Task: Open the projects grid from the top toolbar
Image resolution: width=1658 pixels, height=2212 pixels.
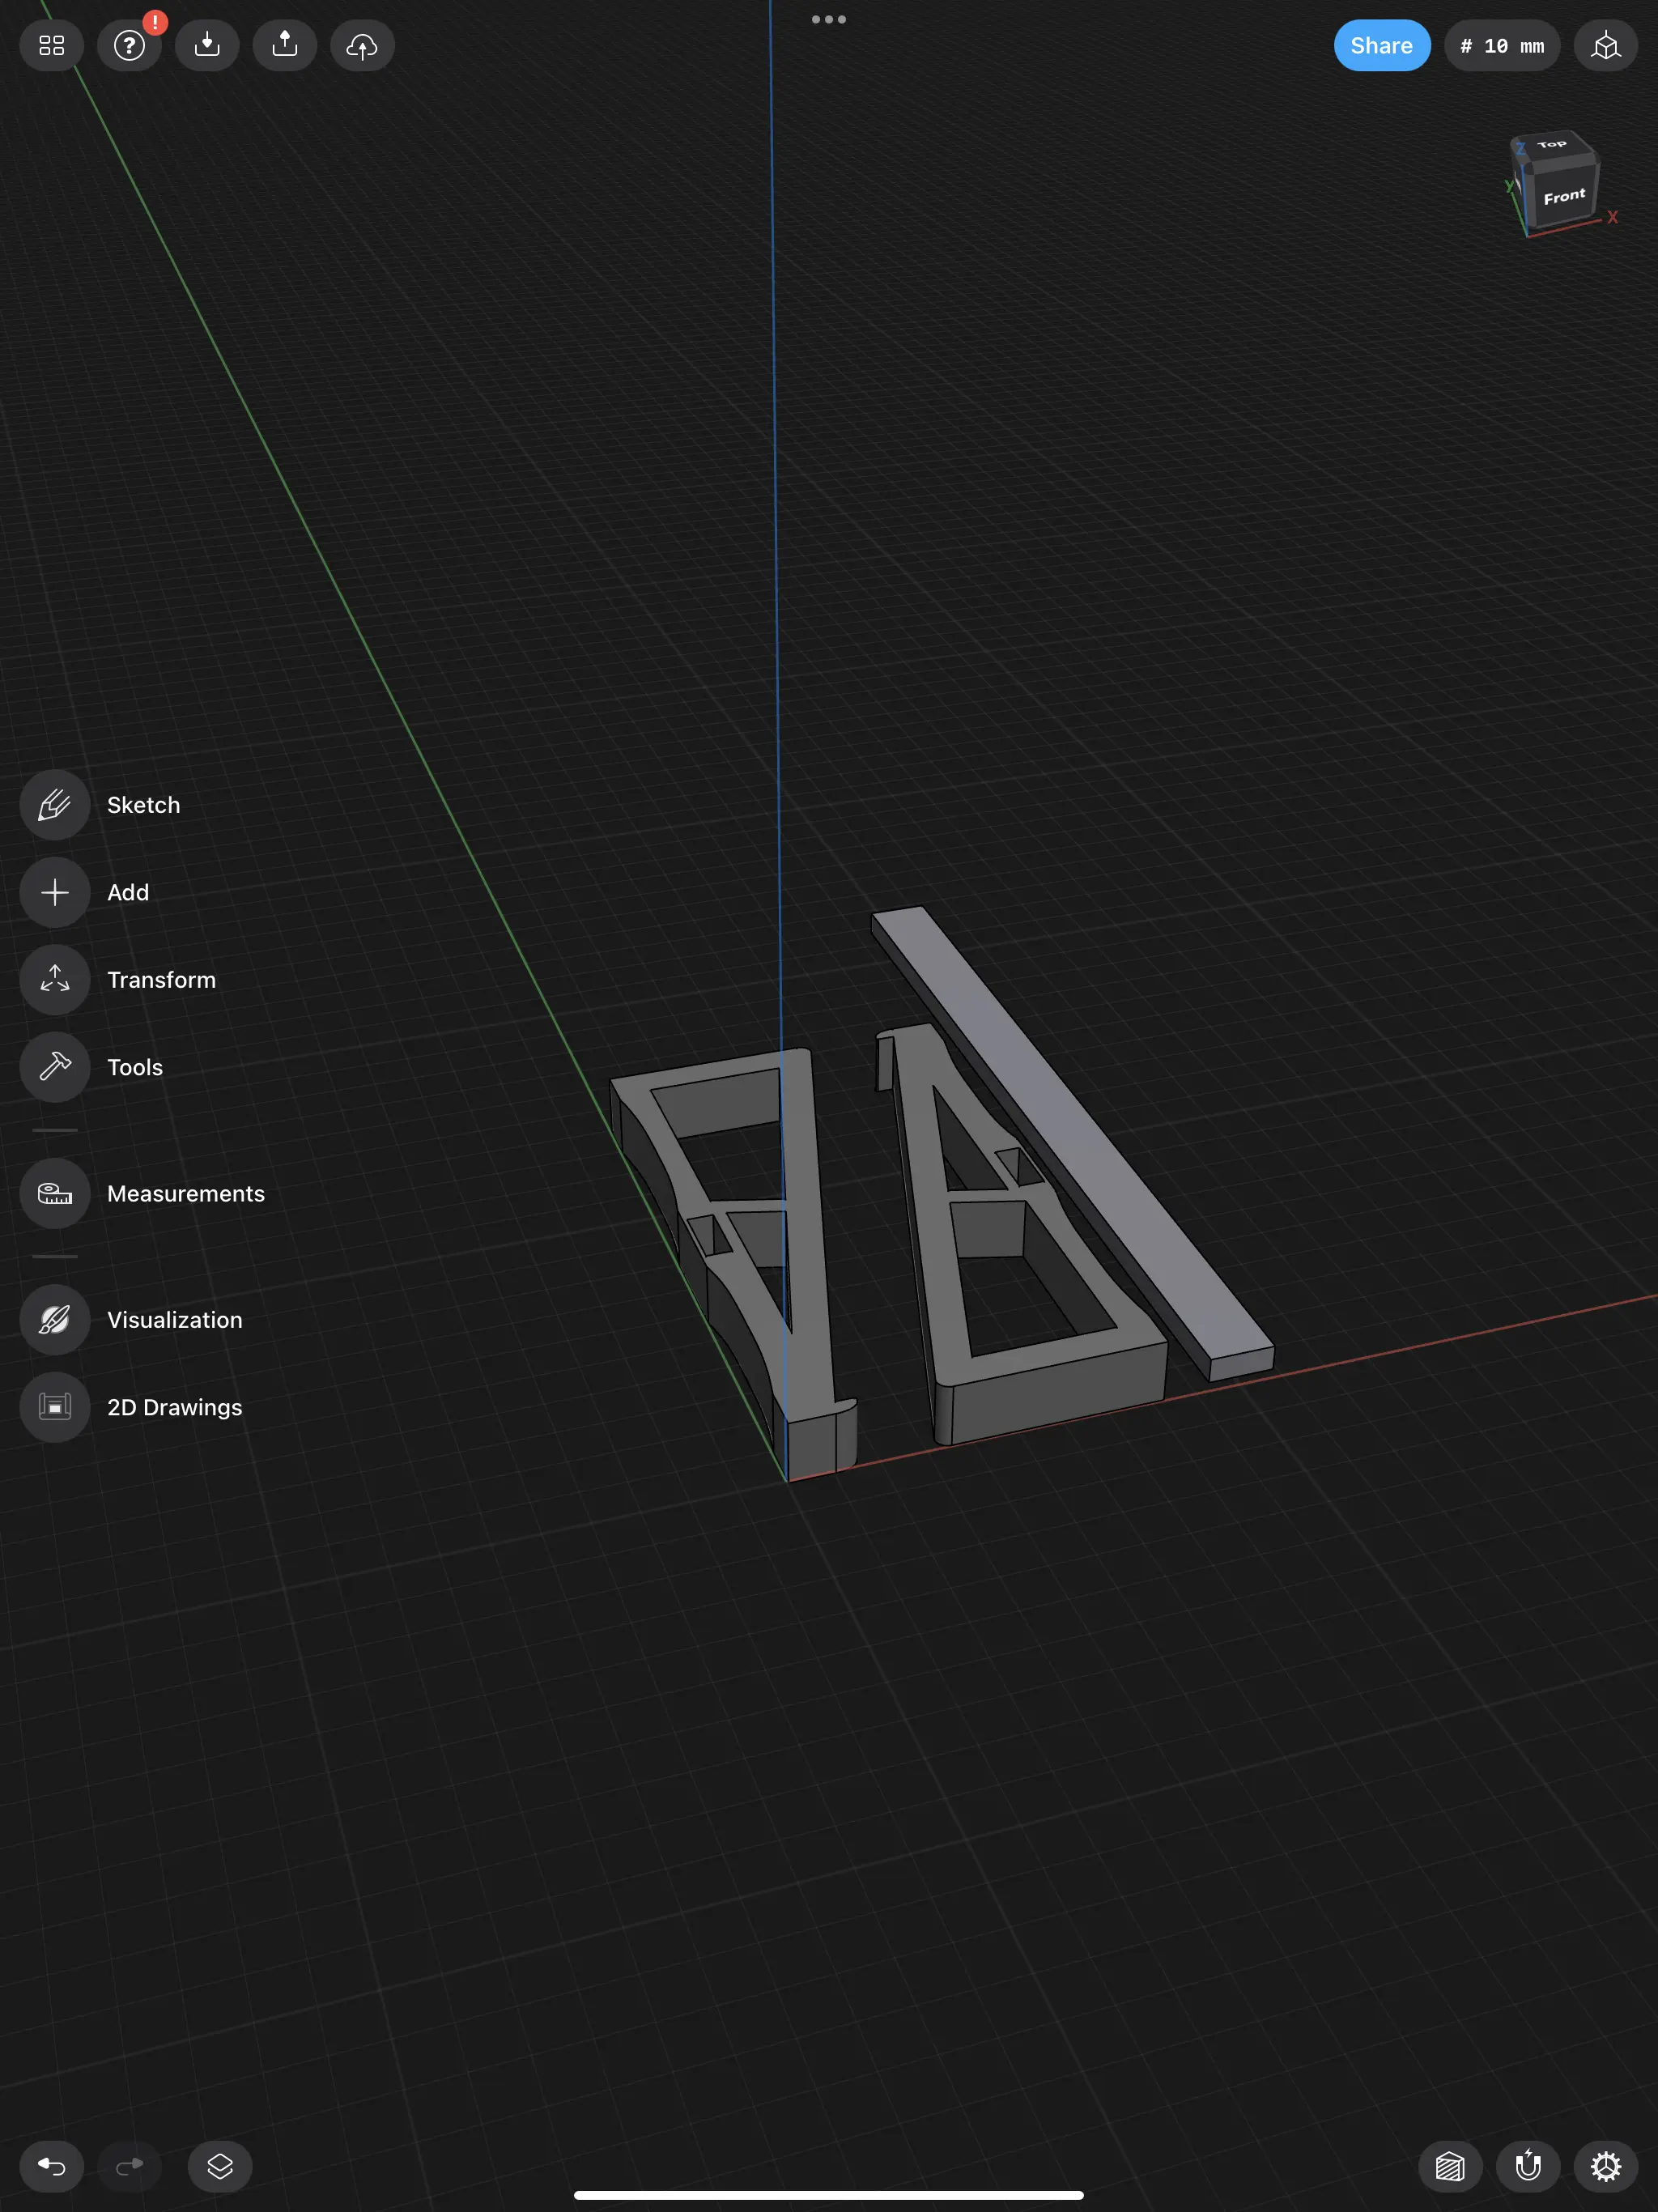Action: pyautogui.click(x=51, y=45)
